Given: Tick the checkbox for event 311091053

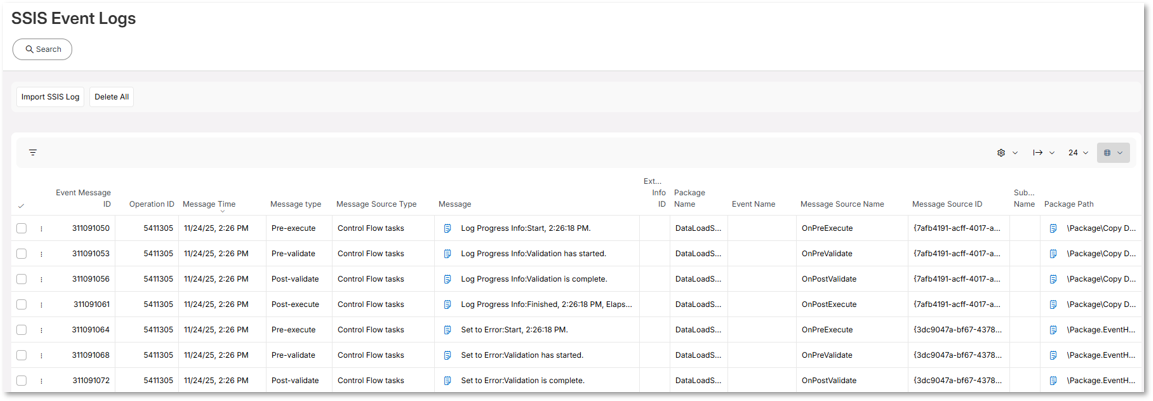Looking at the screenshot, I should (x=21, y=254).
